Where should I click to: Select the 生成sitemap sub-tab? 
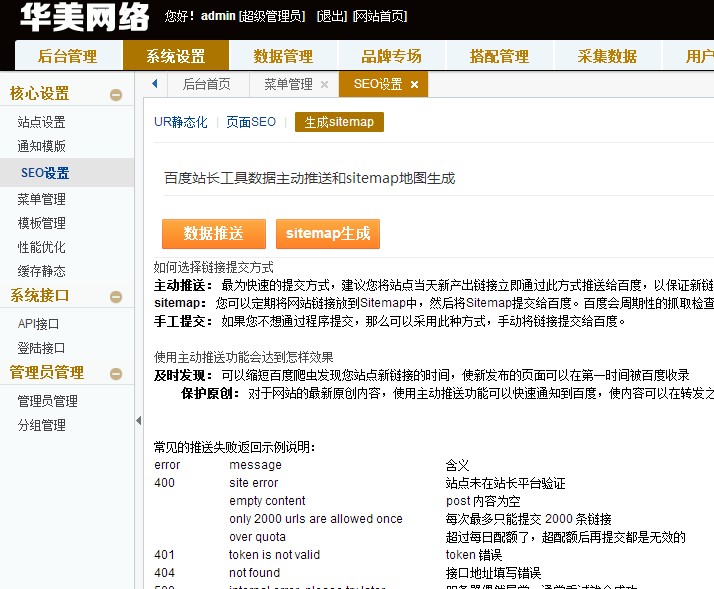pyautogui.click(x=339, y=122)
